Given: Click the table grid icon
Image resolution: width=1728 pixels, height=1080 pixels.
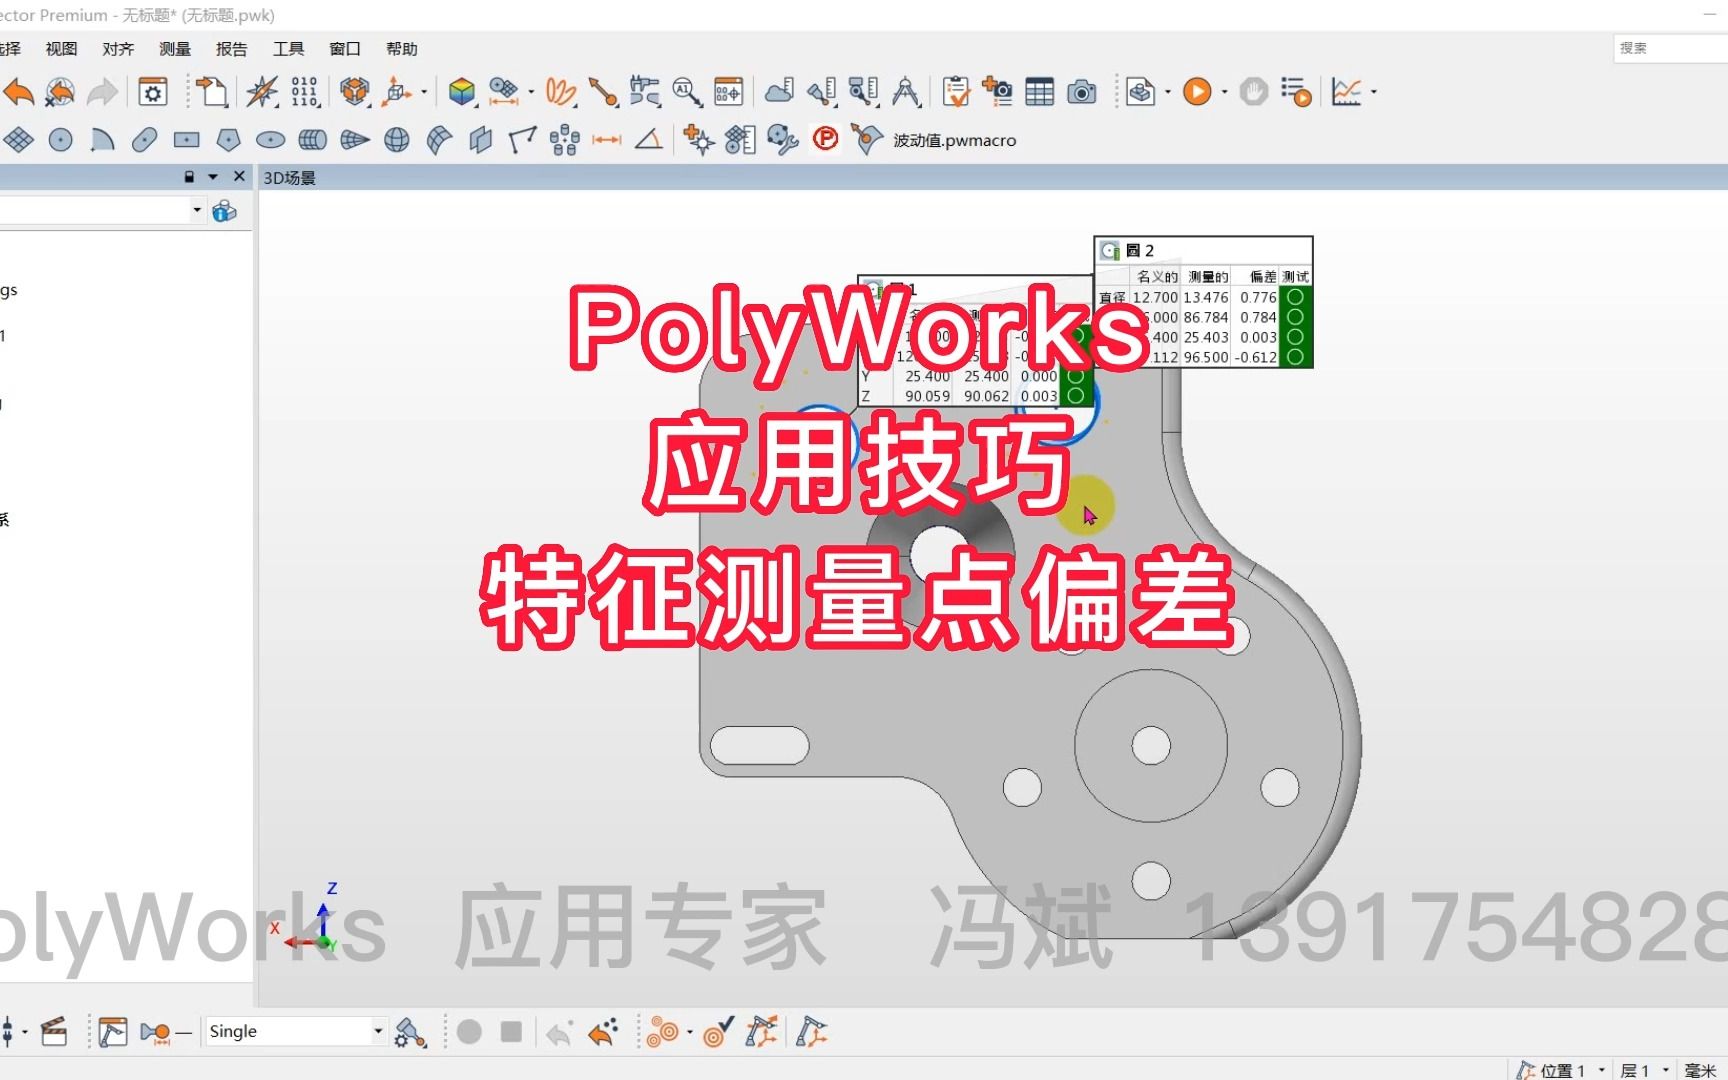Looking at the screenshot, I should (x=1039, y=92).
